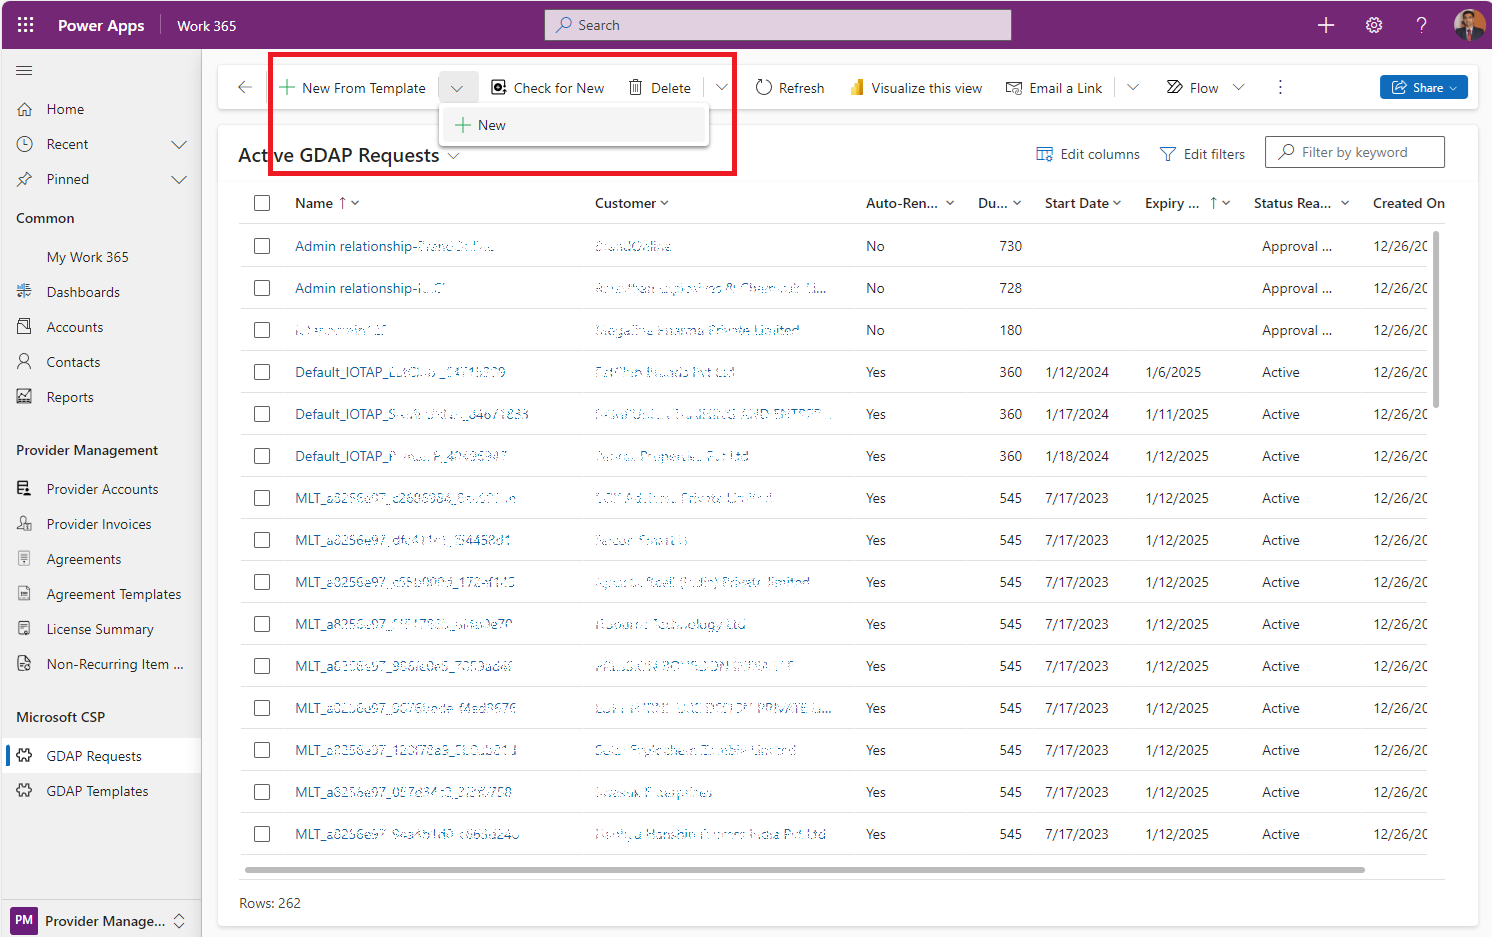
Task: Click Edit columns
Action: 1088,154
